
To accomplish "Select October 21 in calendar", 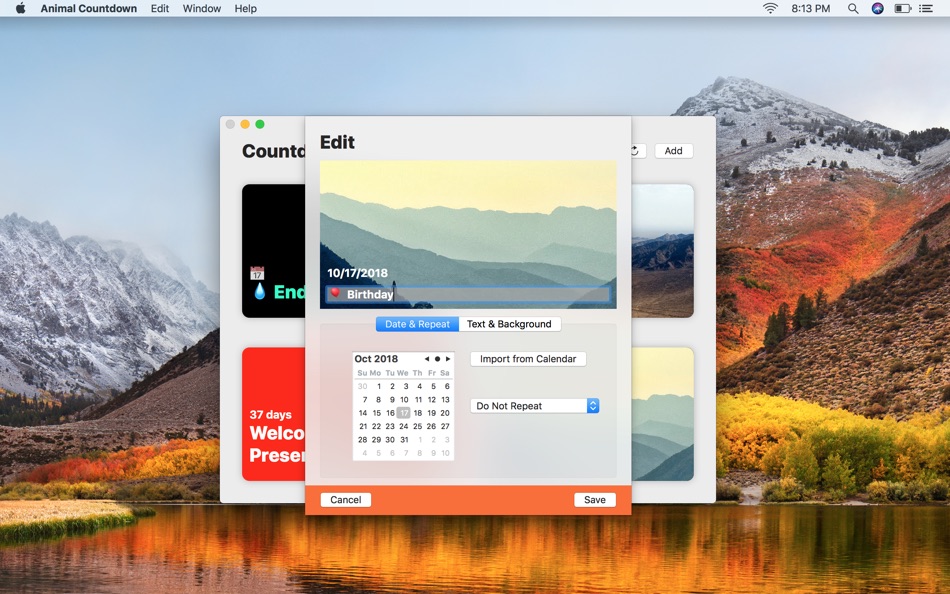I will (x=363, y=426).
